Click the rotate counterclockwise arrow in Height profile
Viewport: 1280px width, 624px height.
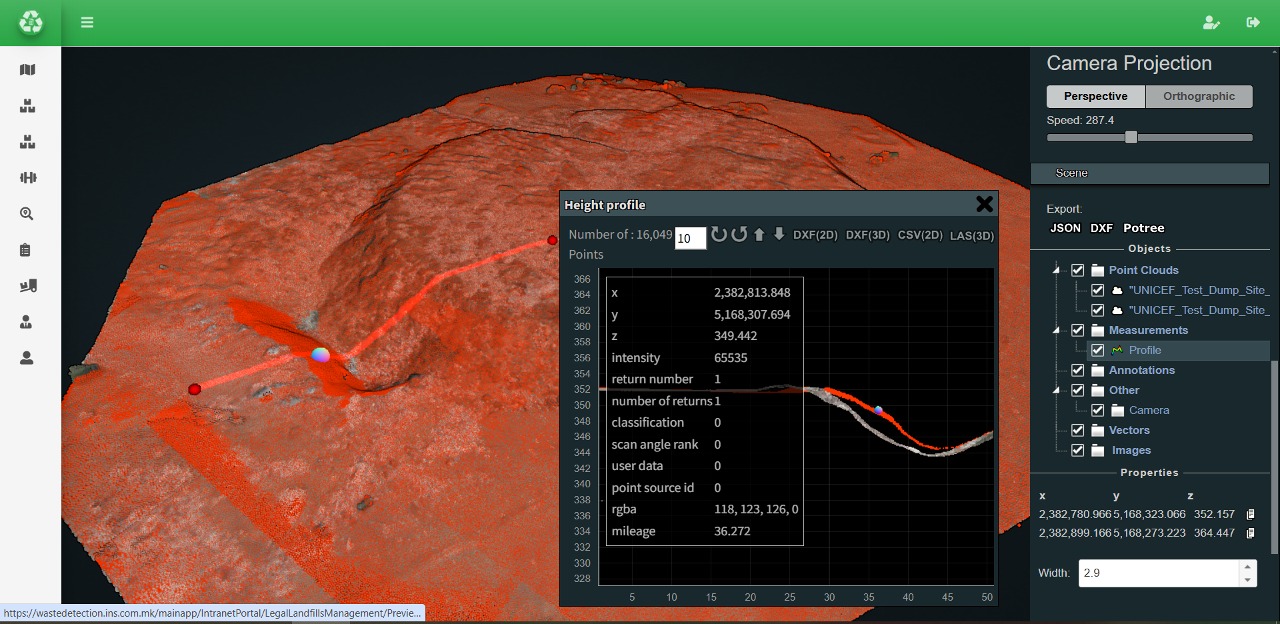pos(740,235)
